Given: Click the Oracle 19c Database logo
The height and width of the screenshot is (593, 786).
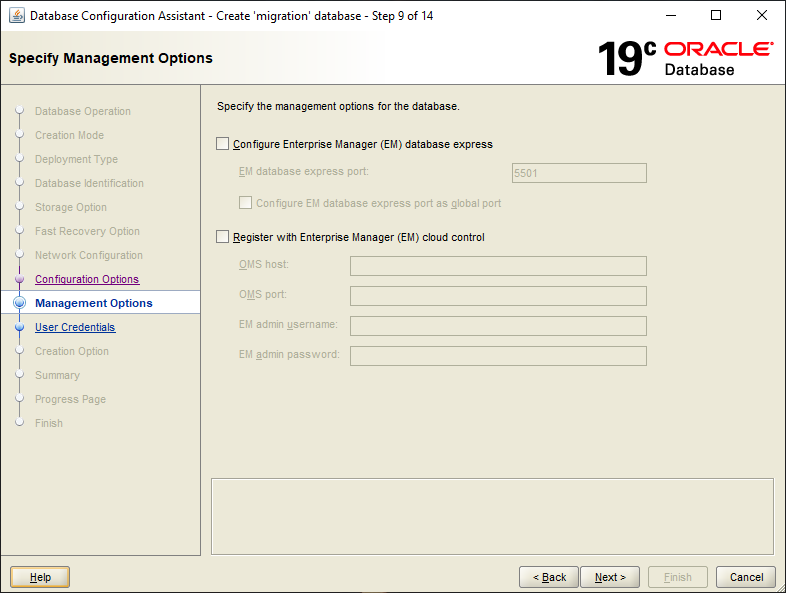Looking at the screenshot, I should click(685, 58).
